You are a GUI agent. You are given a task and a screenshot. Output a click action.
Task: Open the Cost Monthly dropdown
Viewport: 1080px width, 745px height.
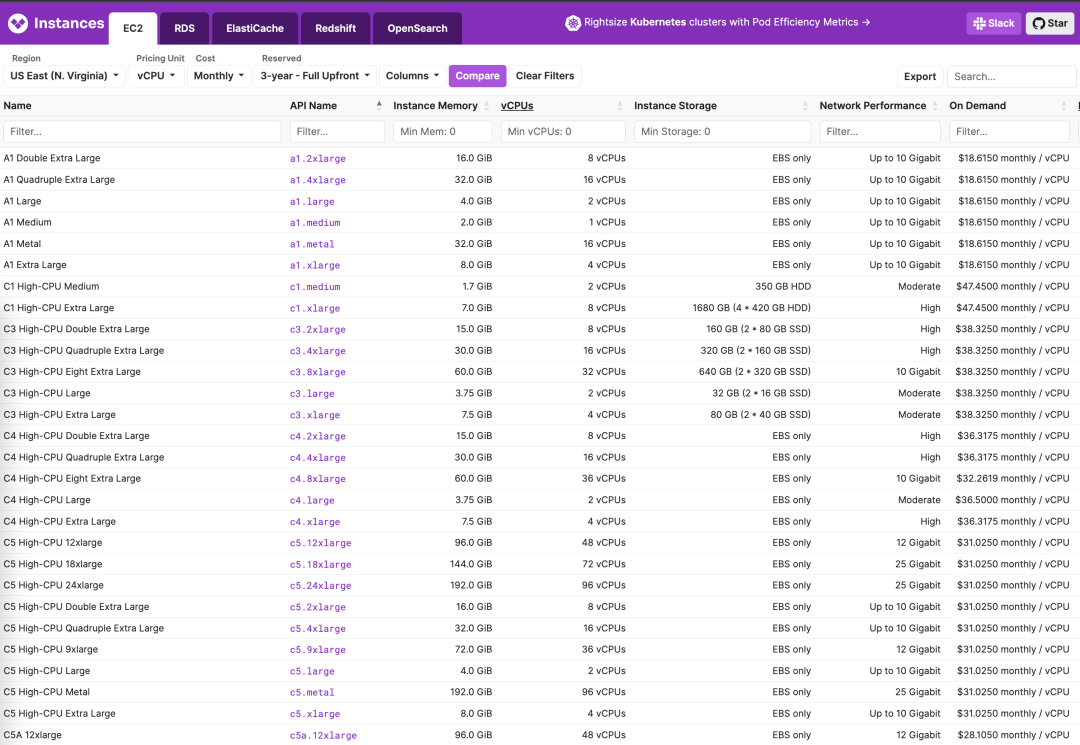coord(219,76)
